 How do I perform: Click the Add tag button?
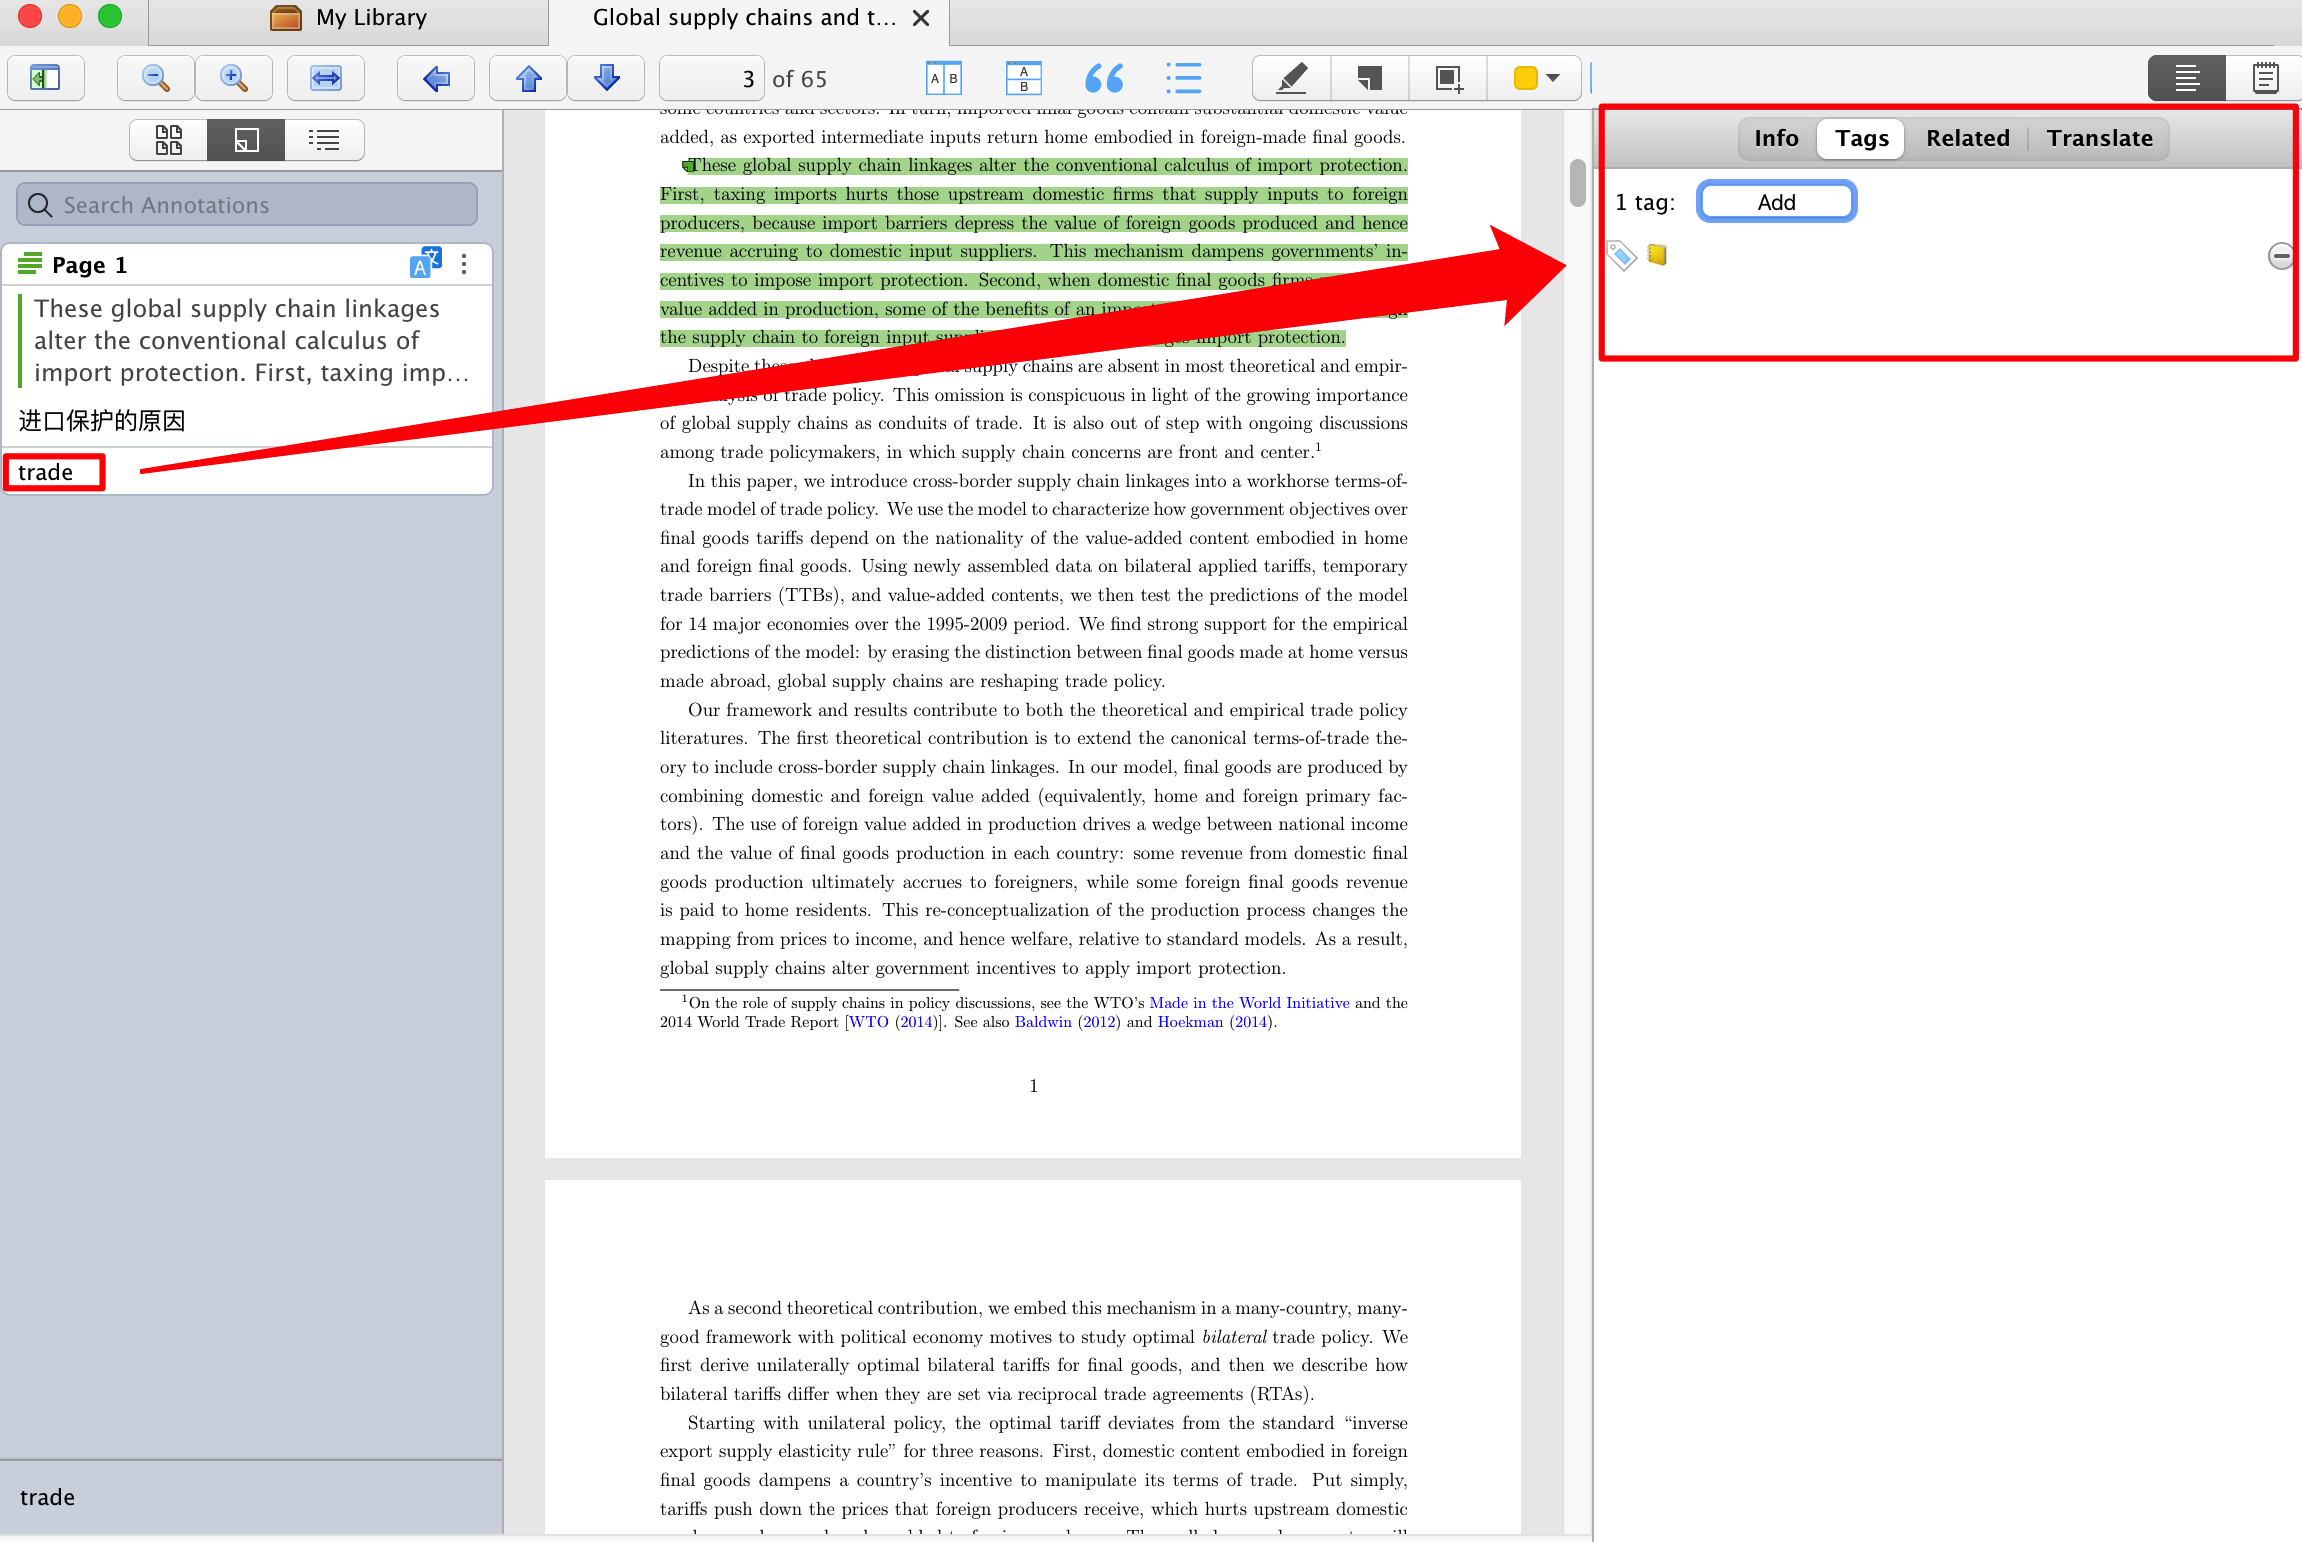[x=1777, y=201]
